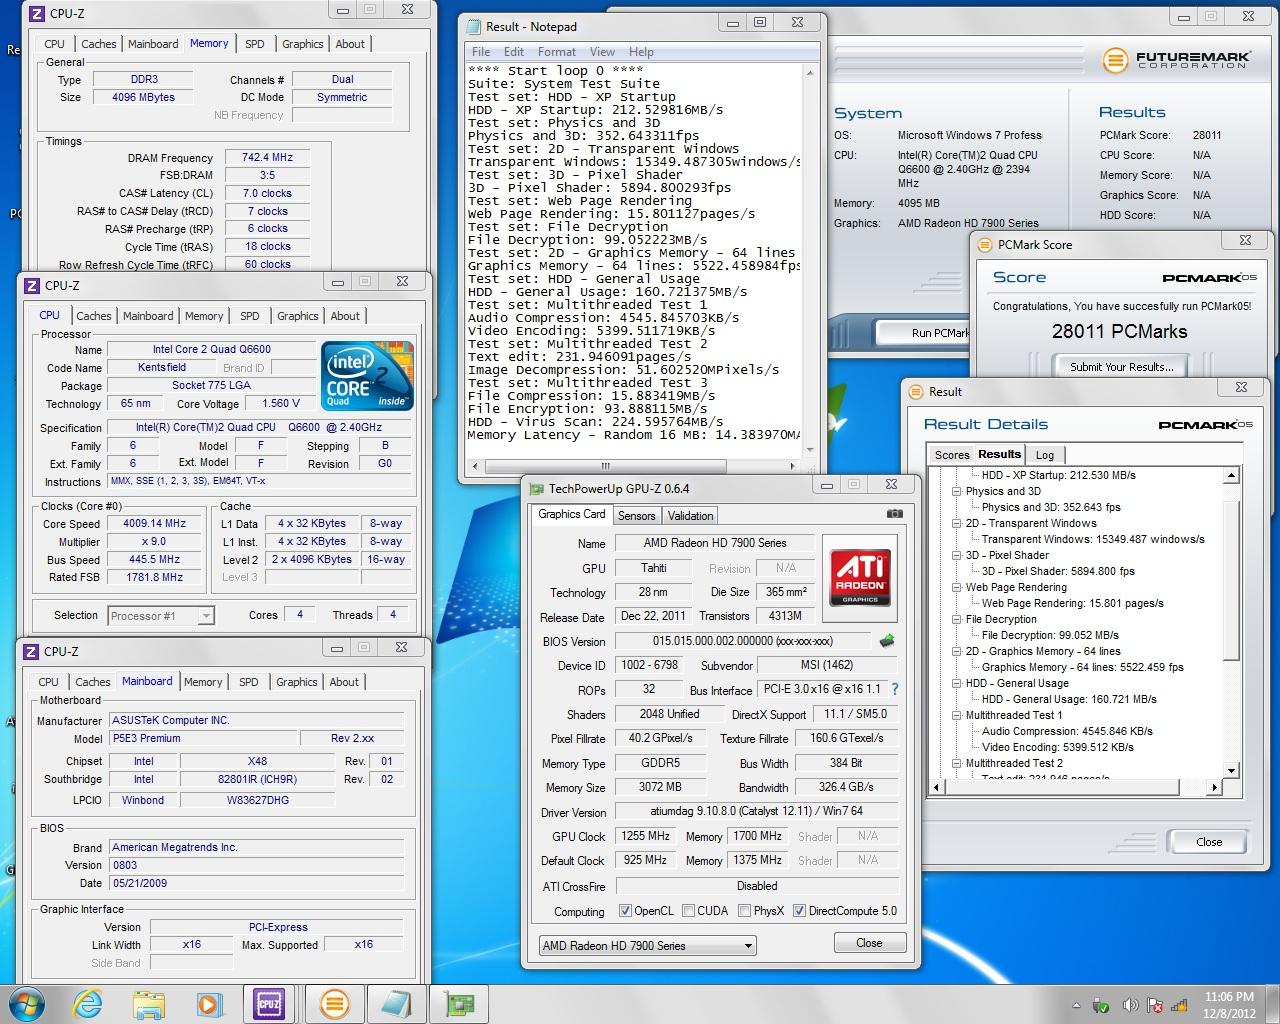Collapse the File Decryption tree node
Screen dimensions: 1280x1024
(x=957, y=619)
